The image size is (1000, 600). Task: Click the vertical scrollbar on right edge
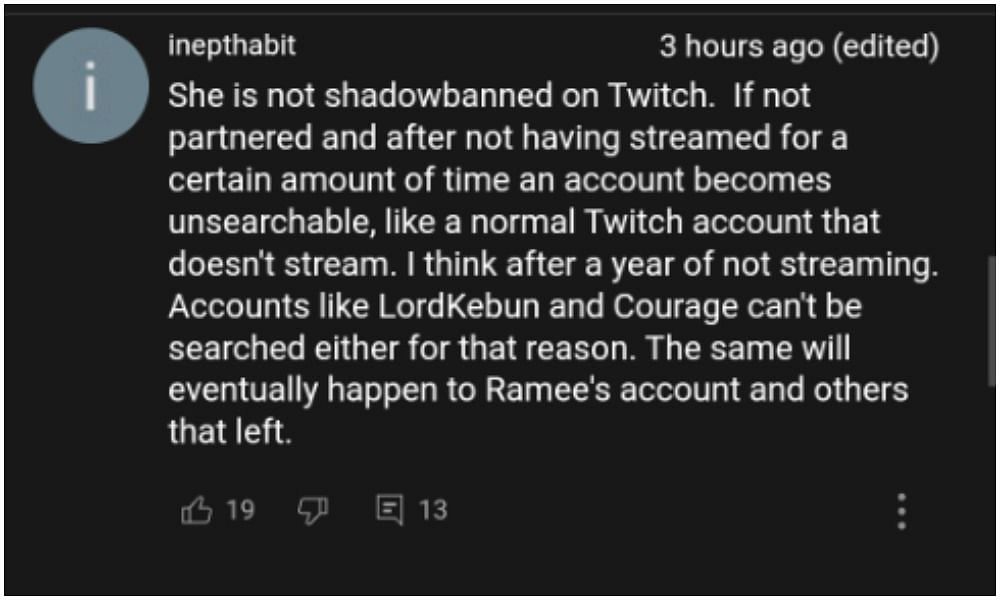tap(990, 320)
